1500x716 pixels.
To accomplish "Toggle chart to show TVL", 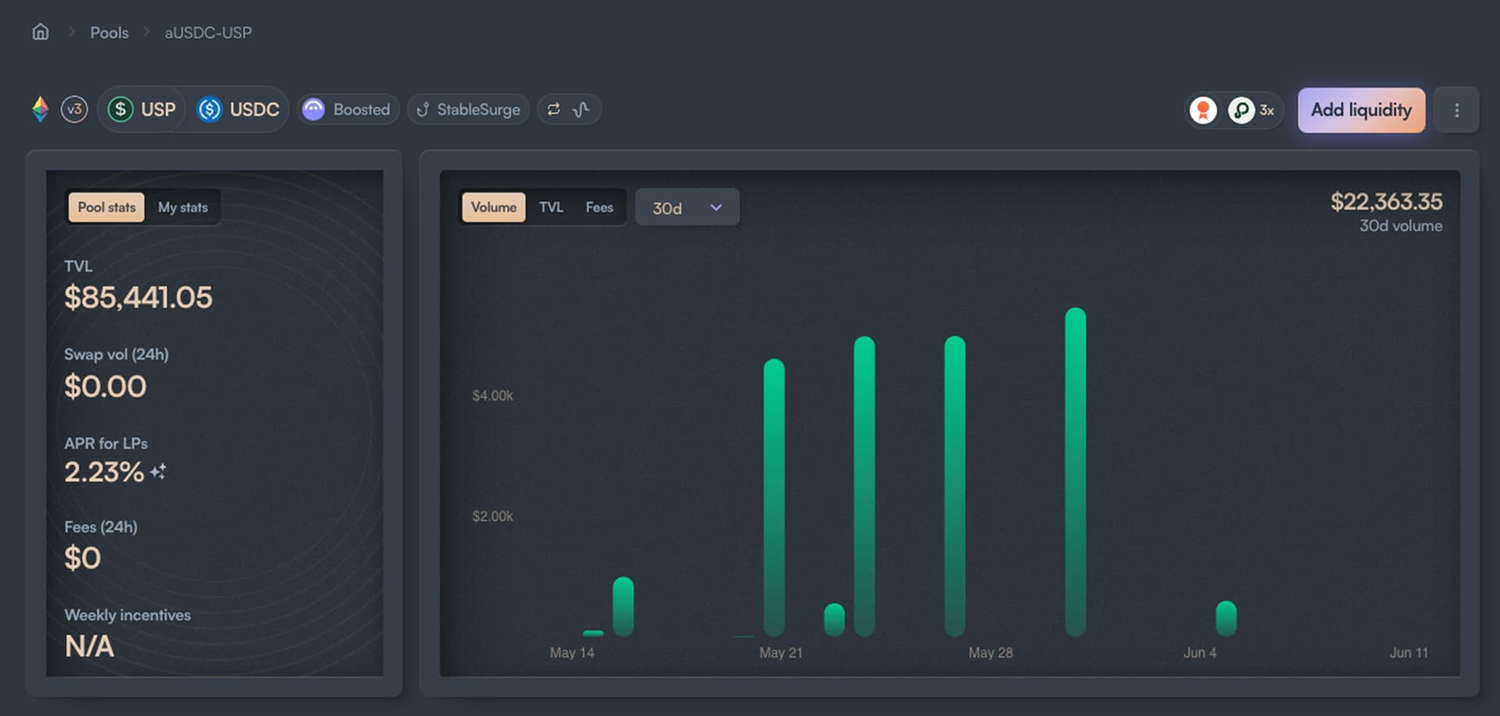I will coord(551,207).
